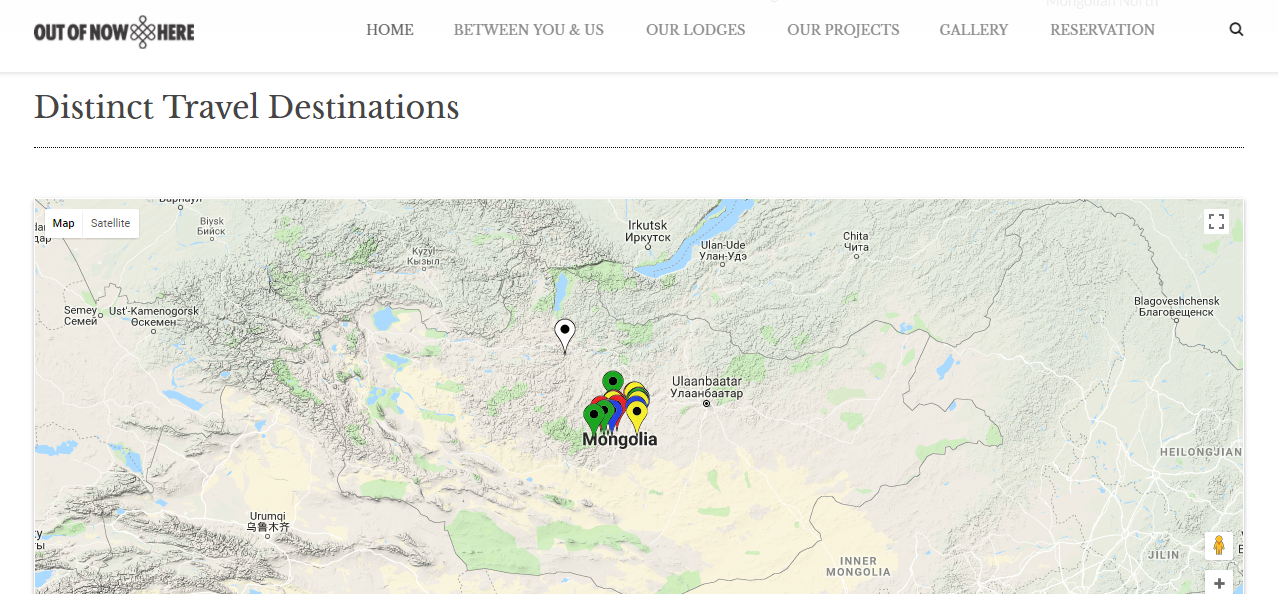The height and width of the screenshot is (594, 1278).
Task: Switch map type to Satellite
Action: (x=110, y=223)
